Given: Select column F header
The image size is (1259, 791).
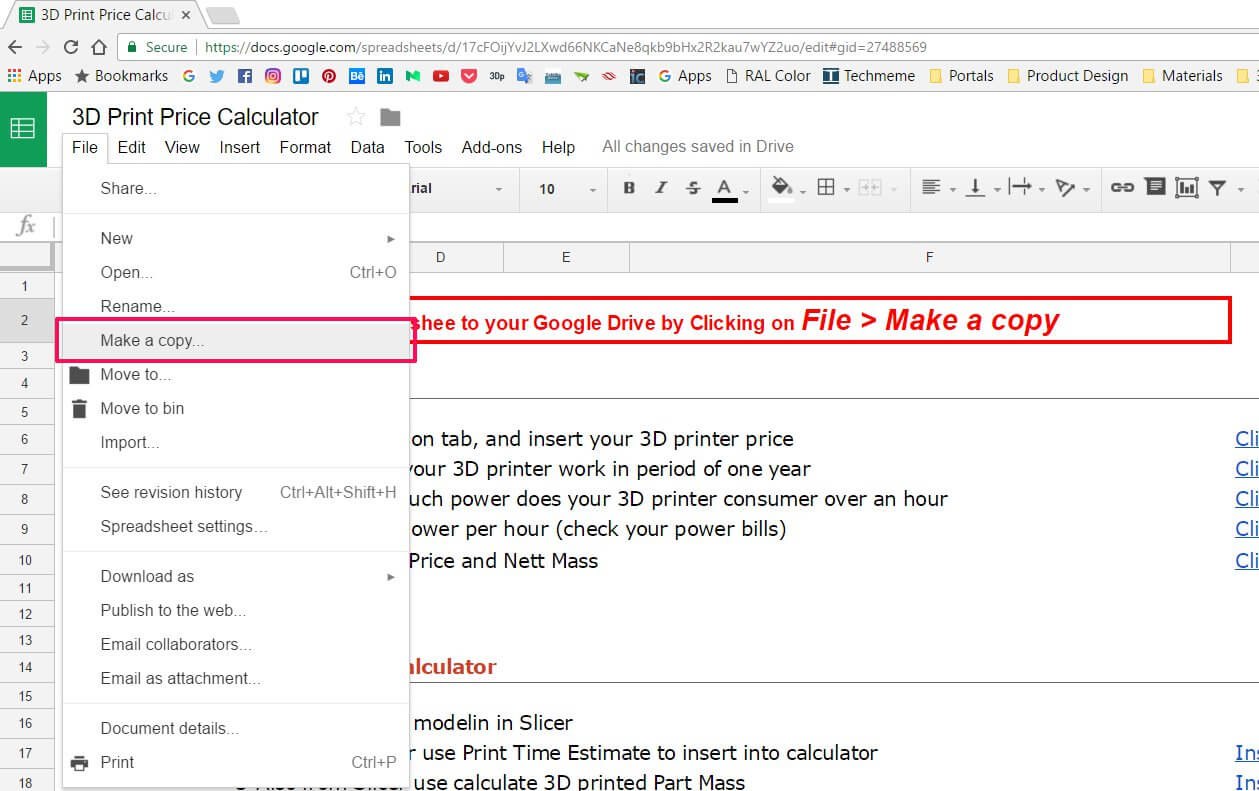Looking at the screenshot, I should (x=929, y=258).
